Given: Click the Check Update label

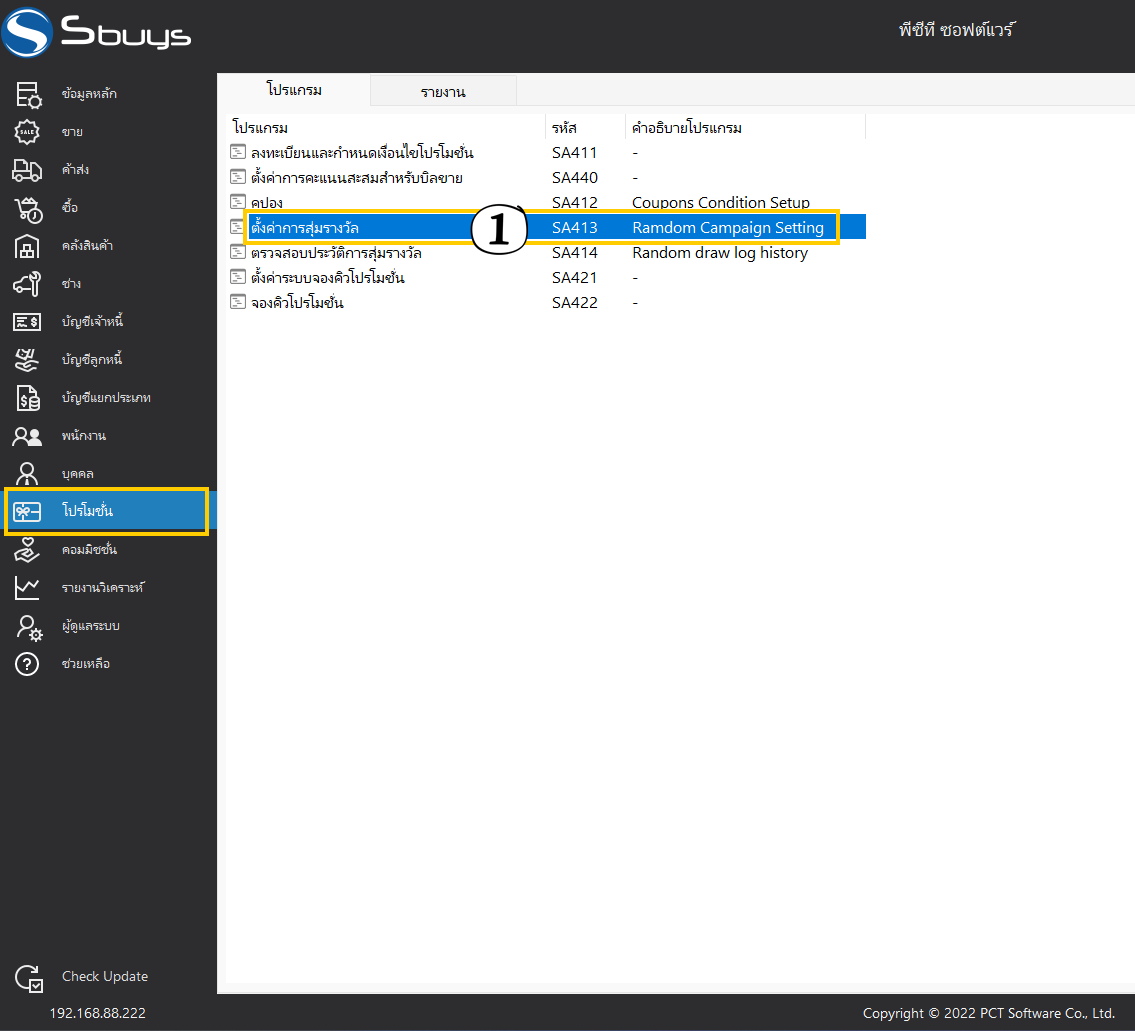Looking at the screenshot, I should 105,976.
